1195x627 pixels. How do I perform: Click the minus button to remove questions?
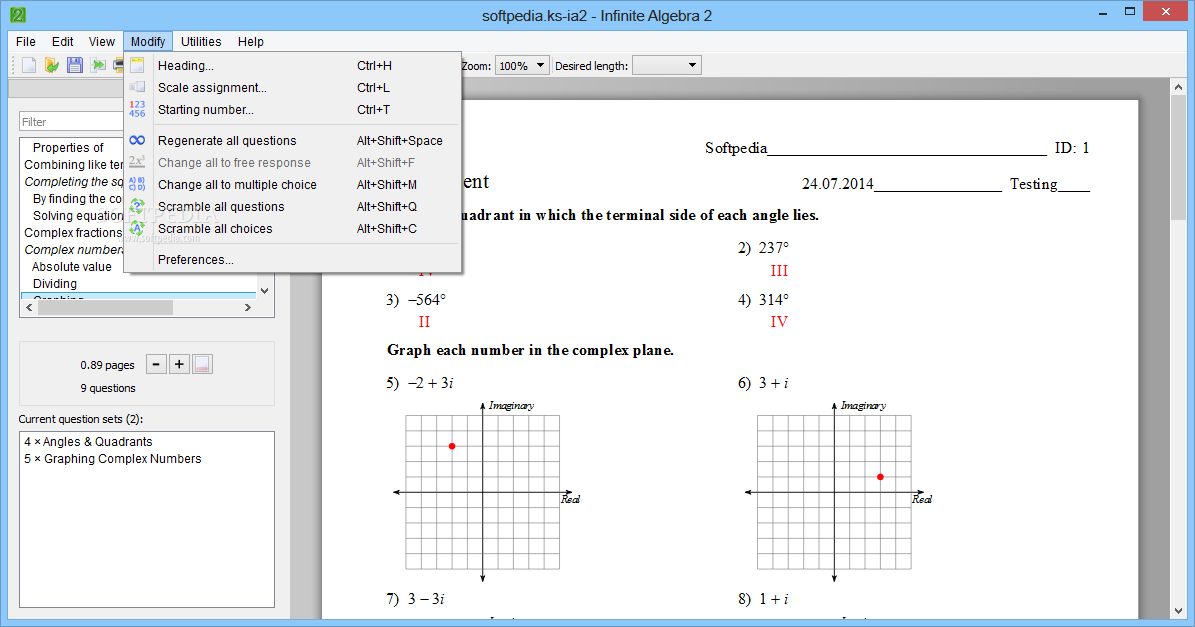156,364
